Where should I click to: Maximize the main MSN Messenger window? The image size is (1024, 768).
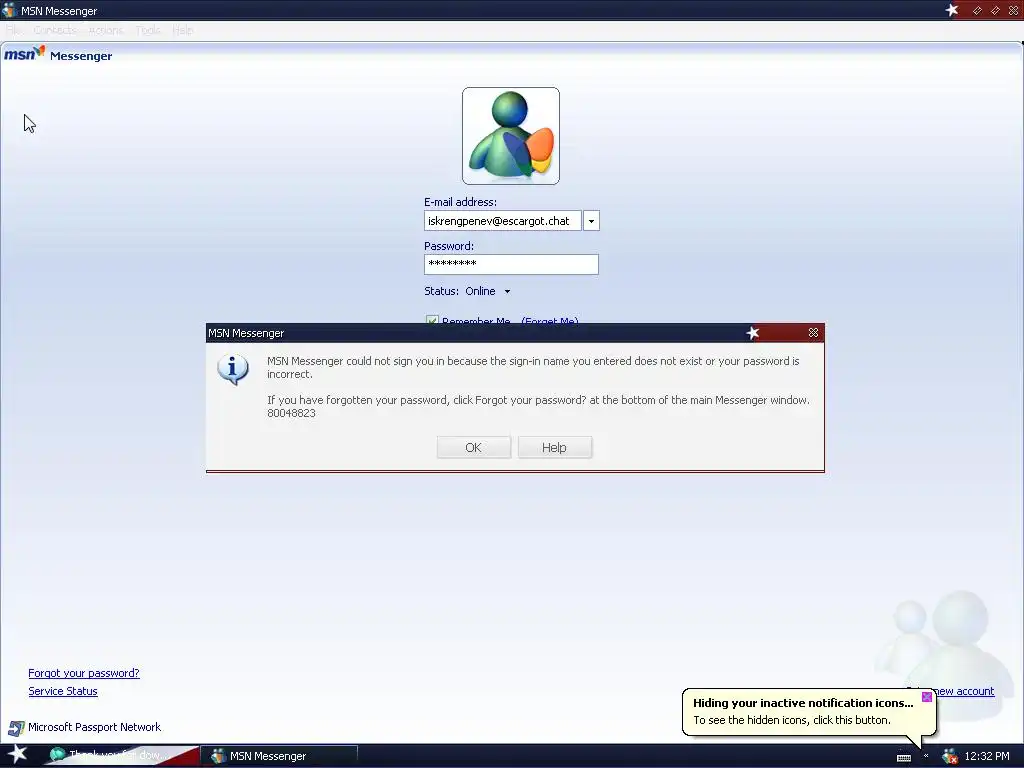click(995, 10)
